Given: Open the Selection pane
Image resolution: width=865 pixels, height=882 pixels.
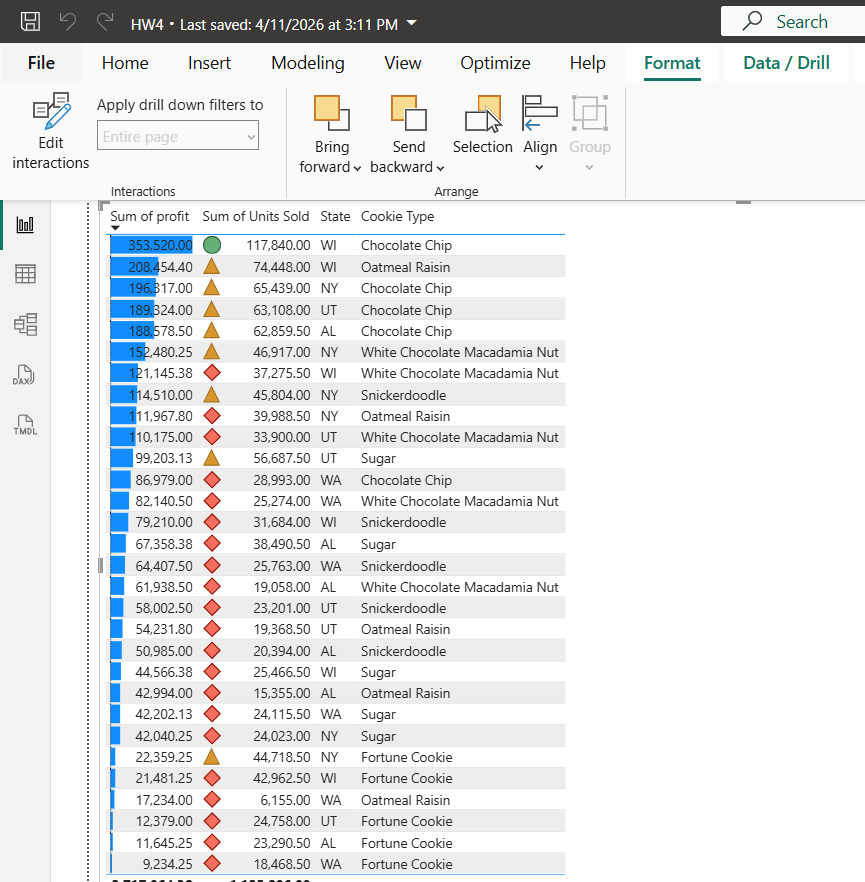Looking at the screenshot, I should pos(483,124).
